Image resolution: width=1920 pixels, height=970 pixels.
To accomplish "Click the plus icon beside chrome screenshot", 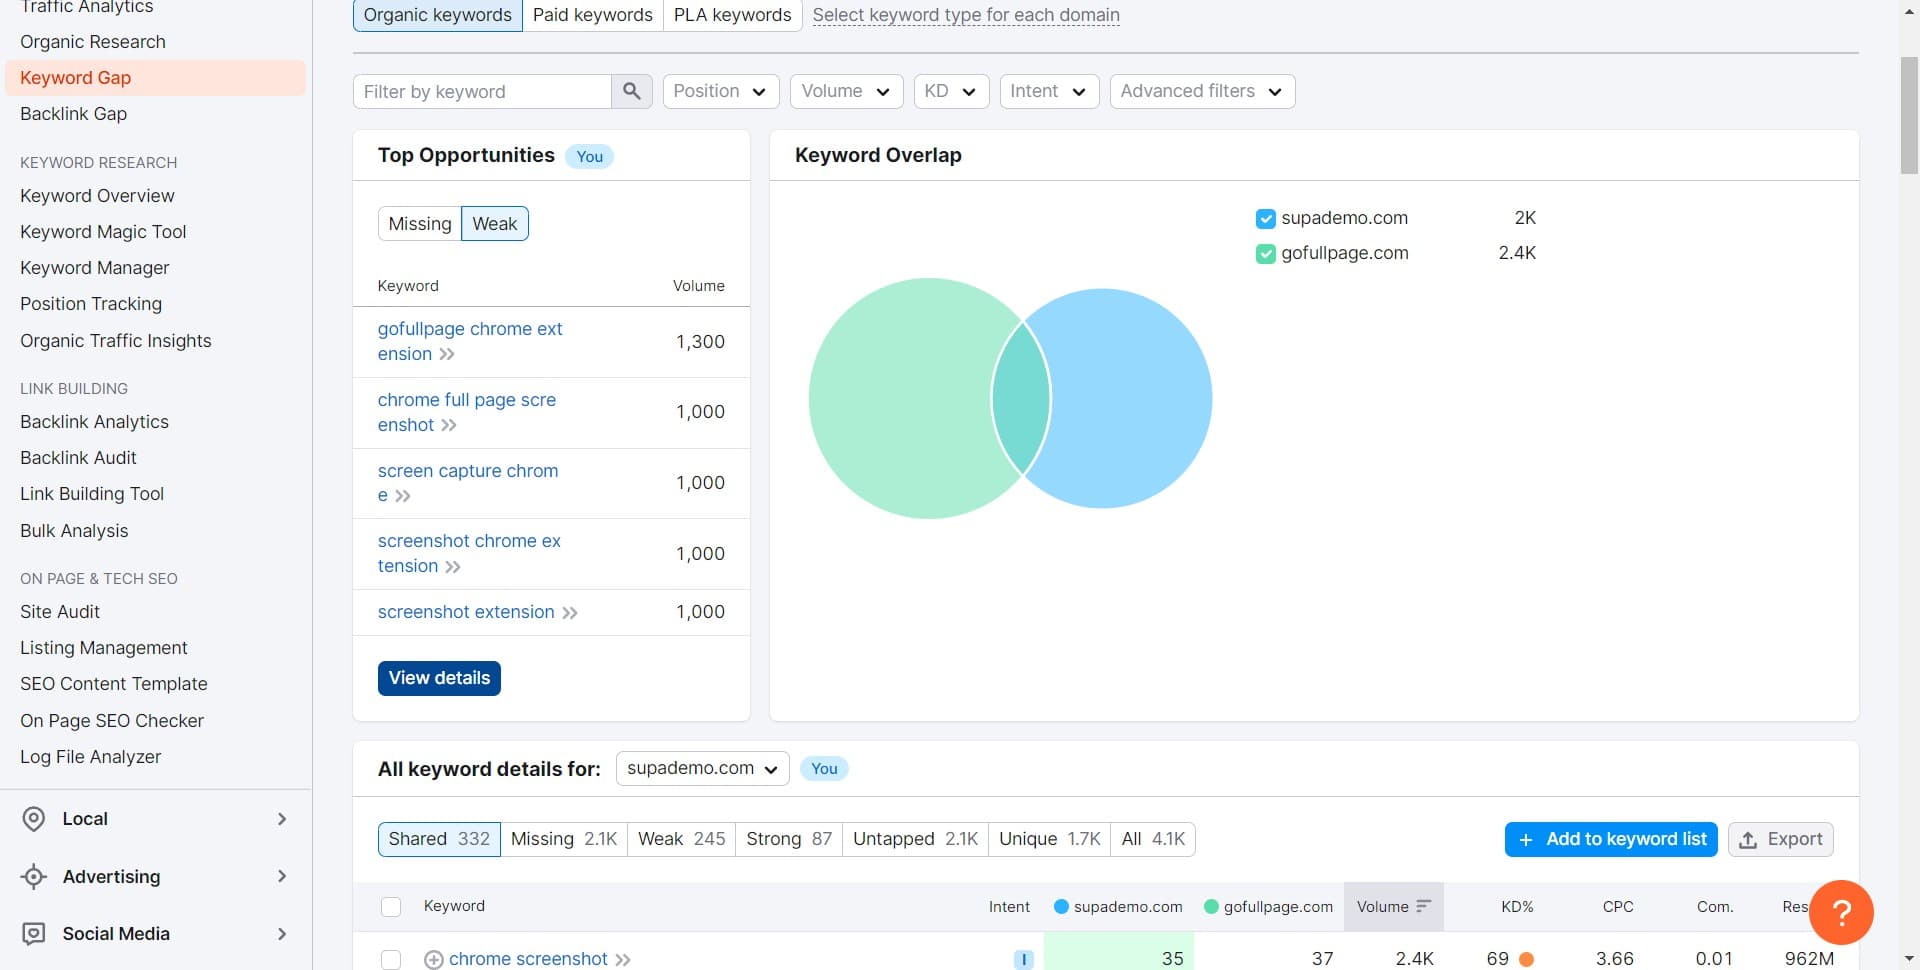I will point(433,959).
